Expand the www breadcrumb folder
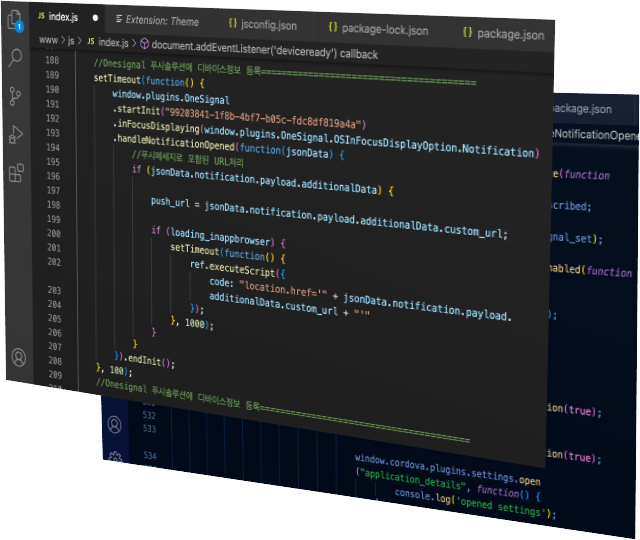Viewport: 640px width, 540px height. [x=47, y=40]
